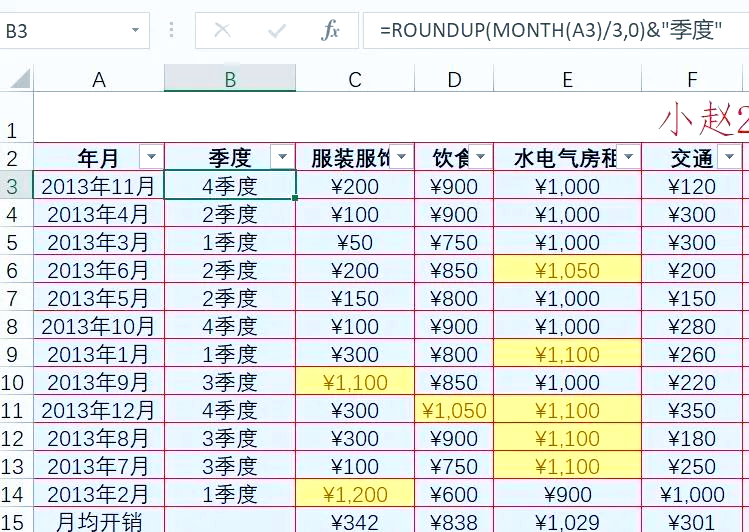749x532 pixels.
Task: Click cell 2013年8月
Action: [99, 437]
